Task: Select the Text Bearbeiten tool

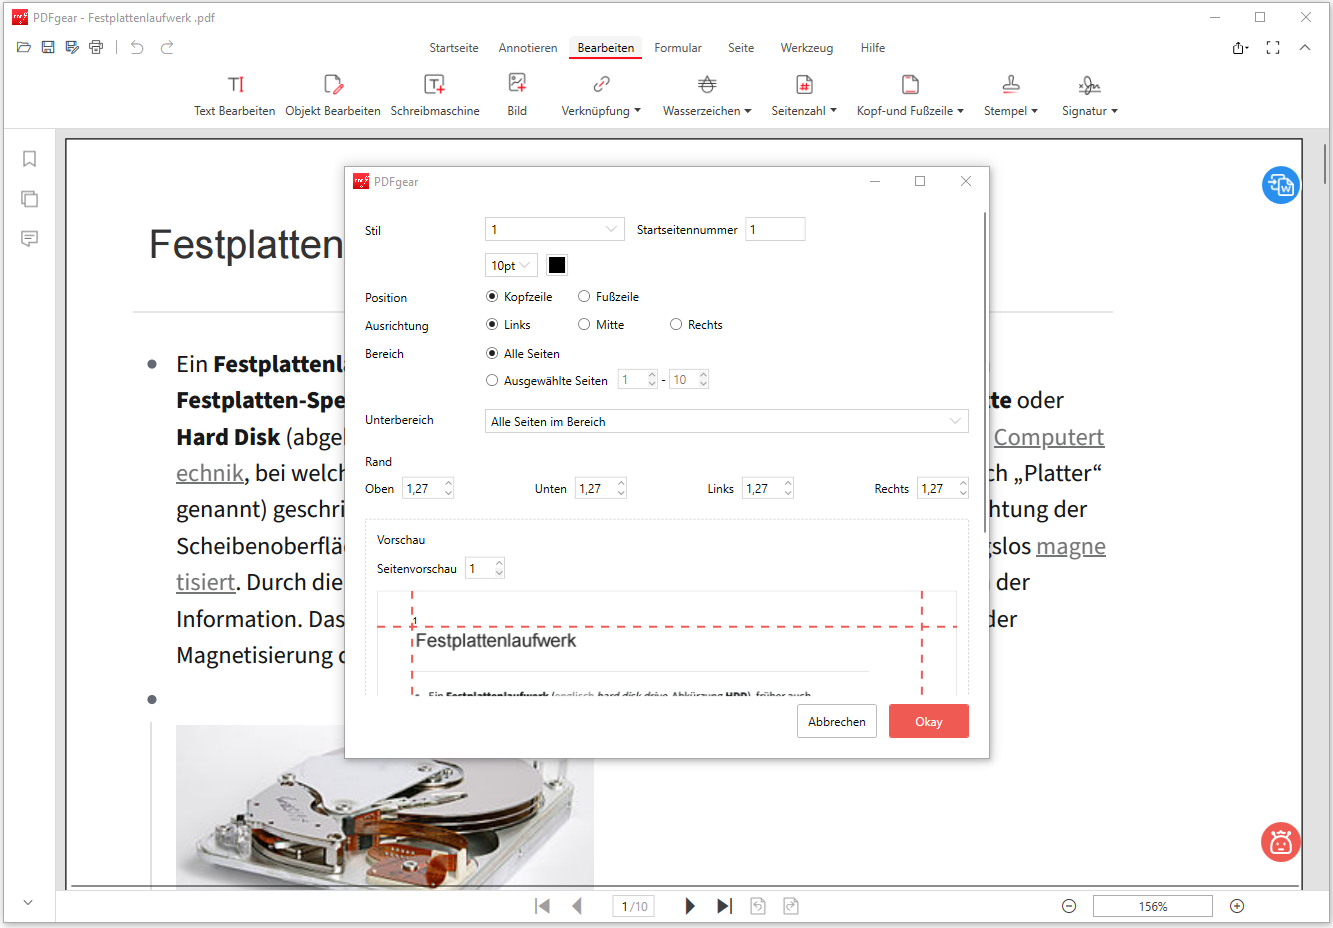Action: point(234,95)
